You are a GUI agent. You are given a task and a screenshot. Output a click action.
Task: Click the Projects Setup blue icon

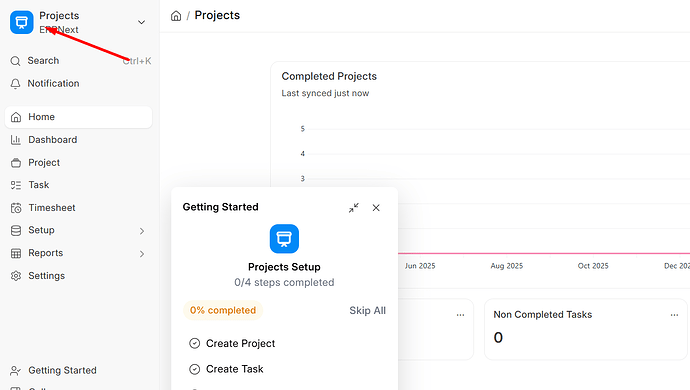coord(284,239)
